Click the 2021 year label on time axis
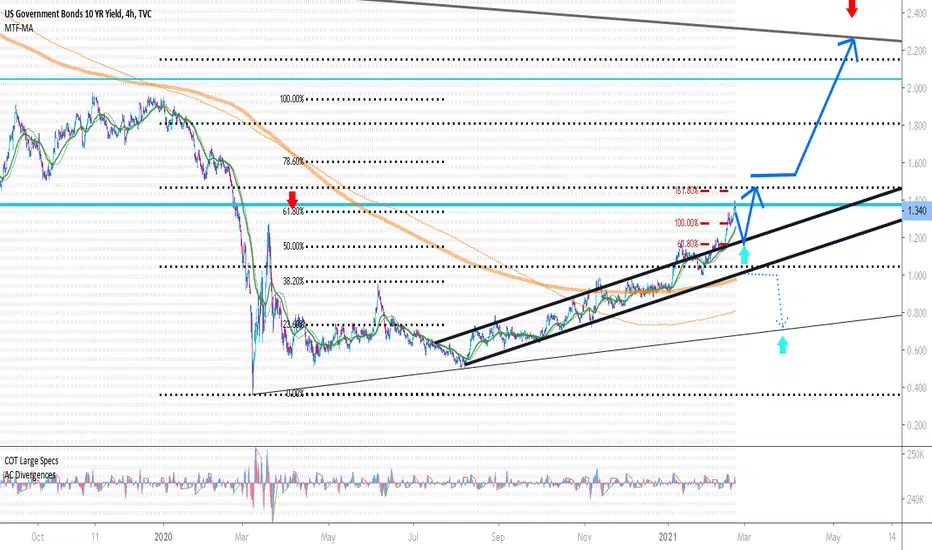 coord(668,537)
